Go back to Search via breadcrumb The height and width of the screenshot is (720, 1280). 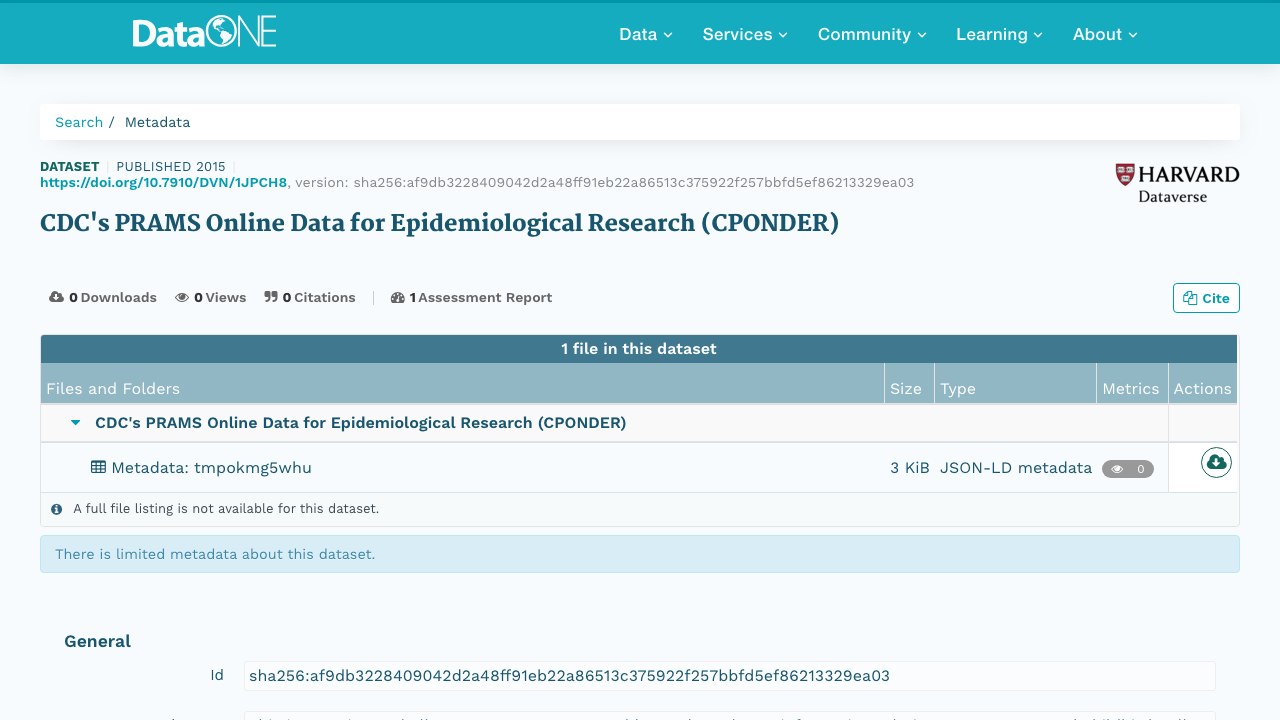(79, 122)
